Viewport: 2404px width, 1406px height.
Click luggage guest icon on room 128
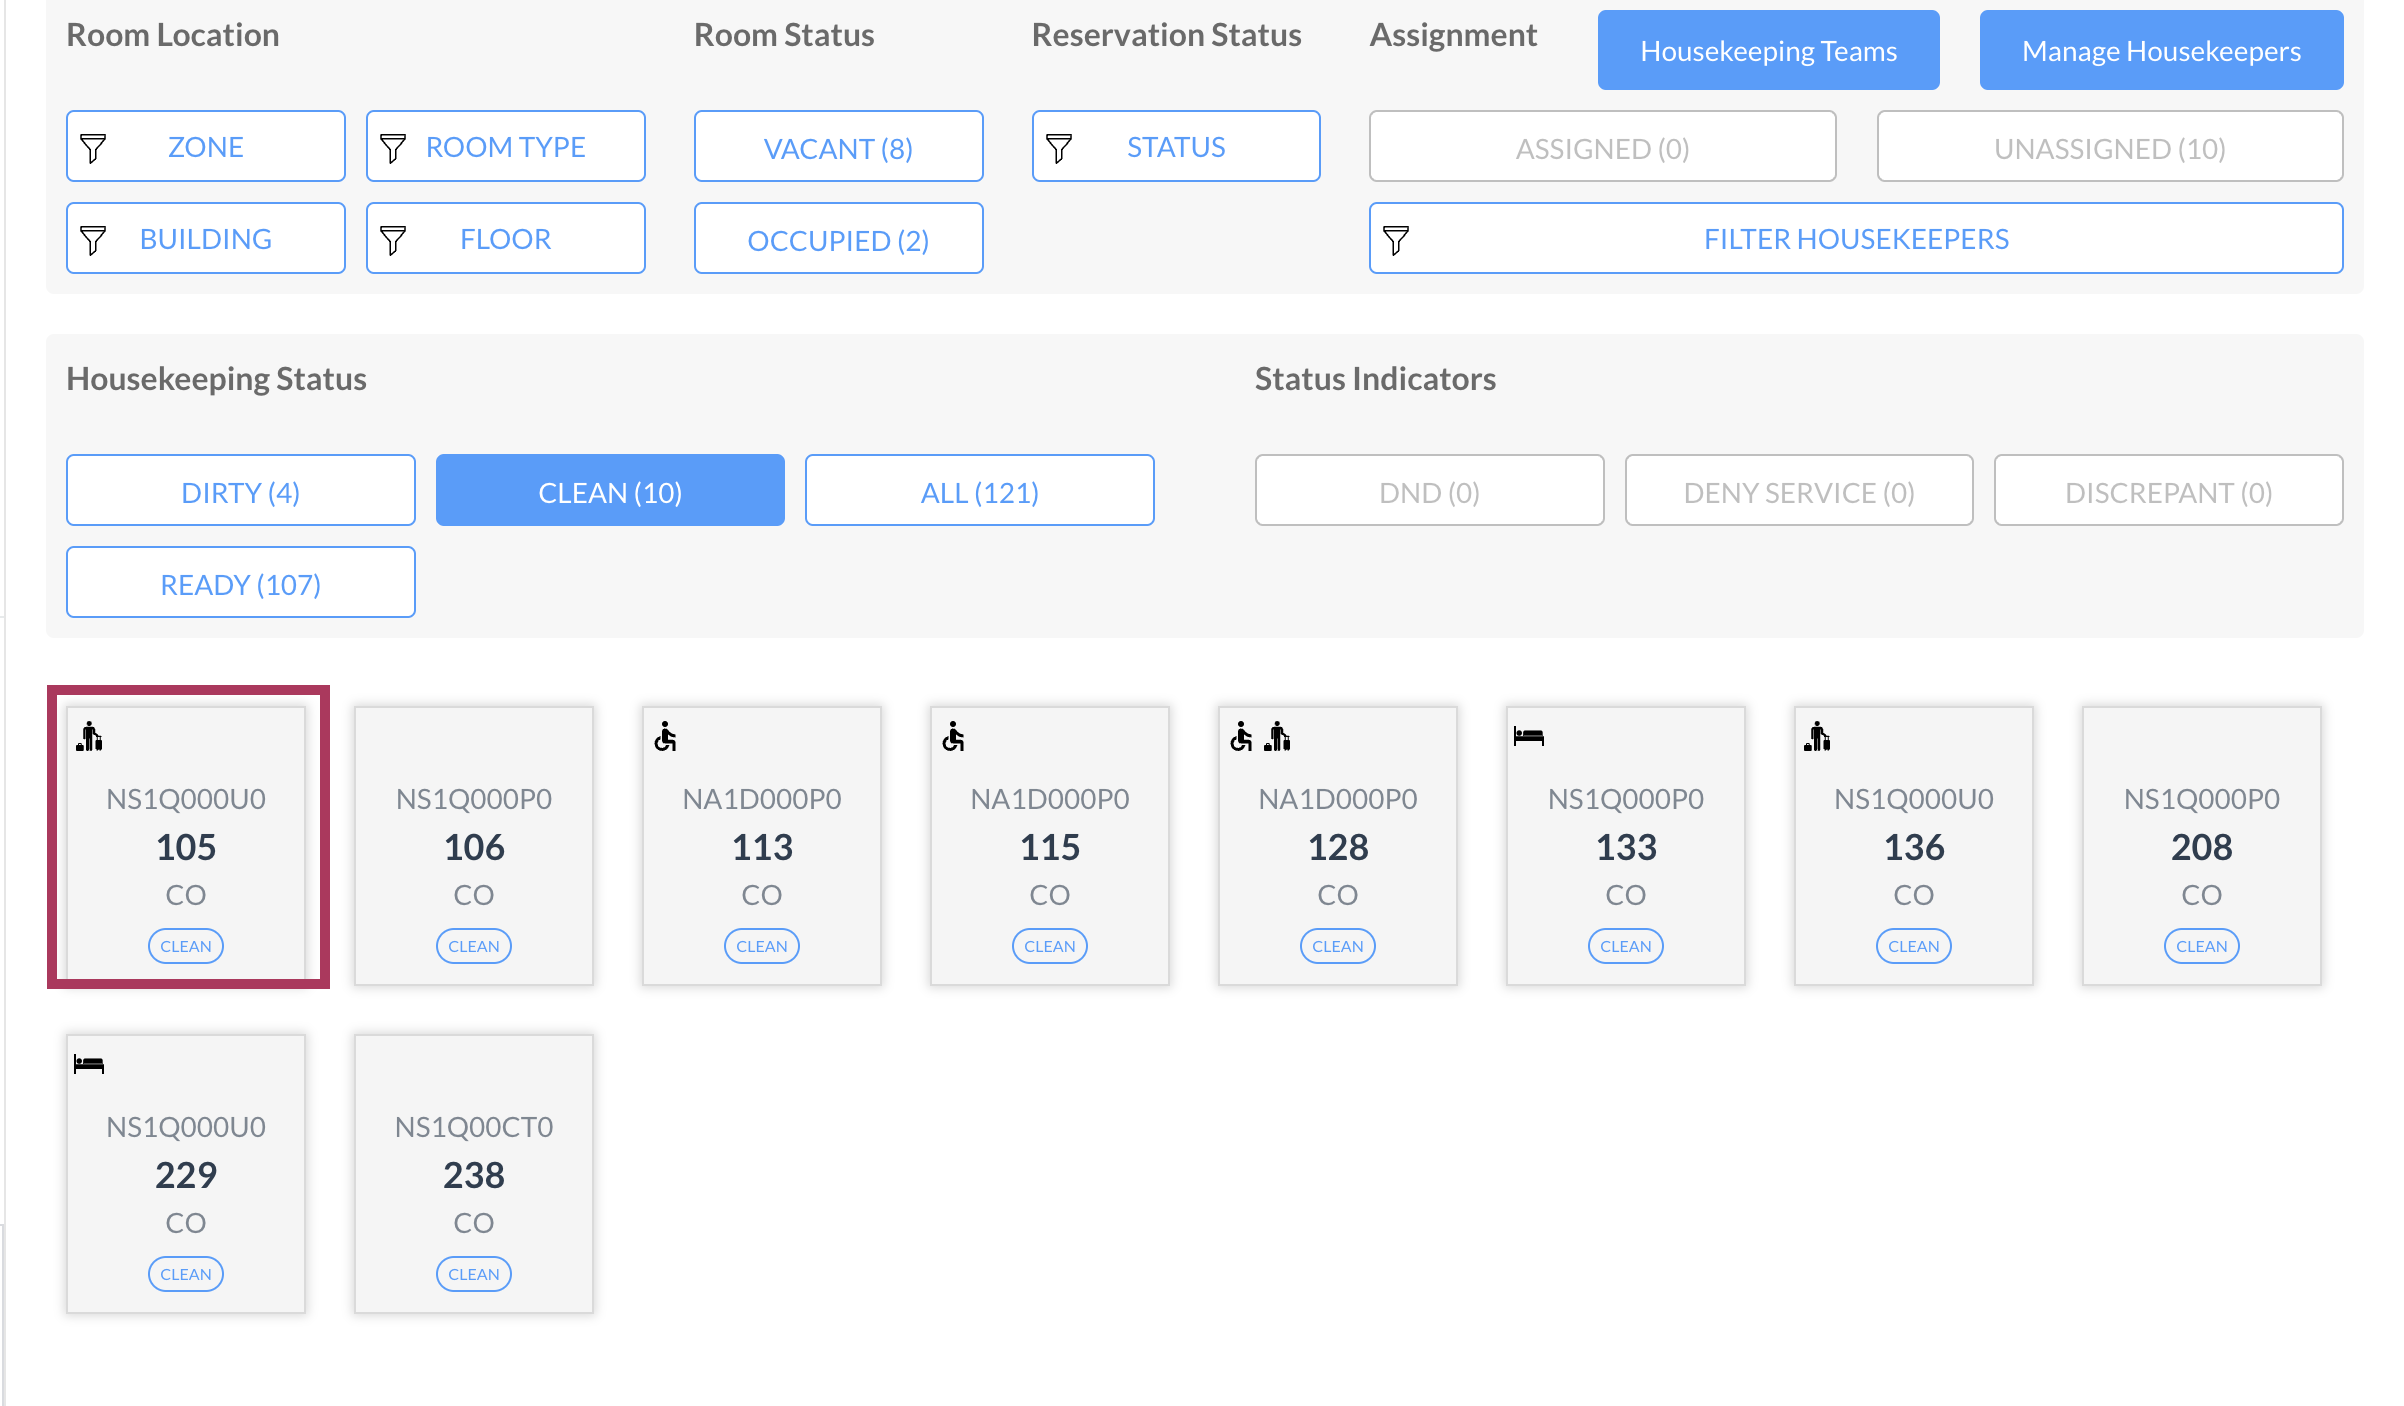tap(1278, 737)
